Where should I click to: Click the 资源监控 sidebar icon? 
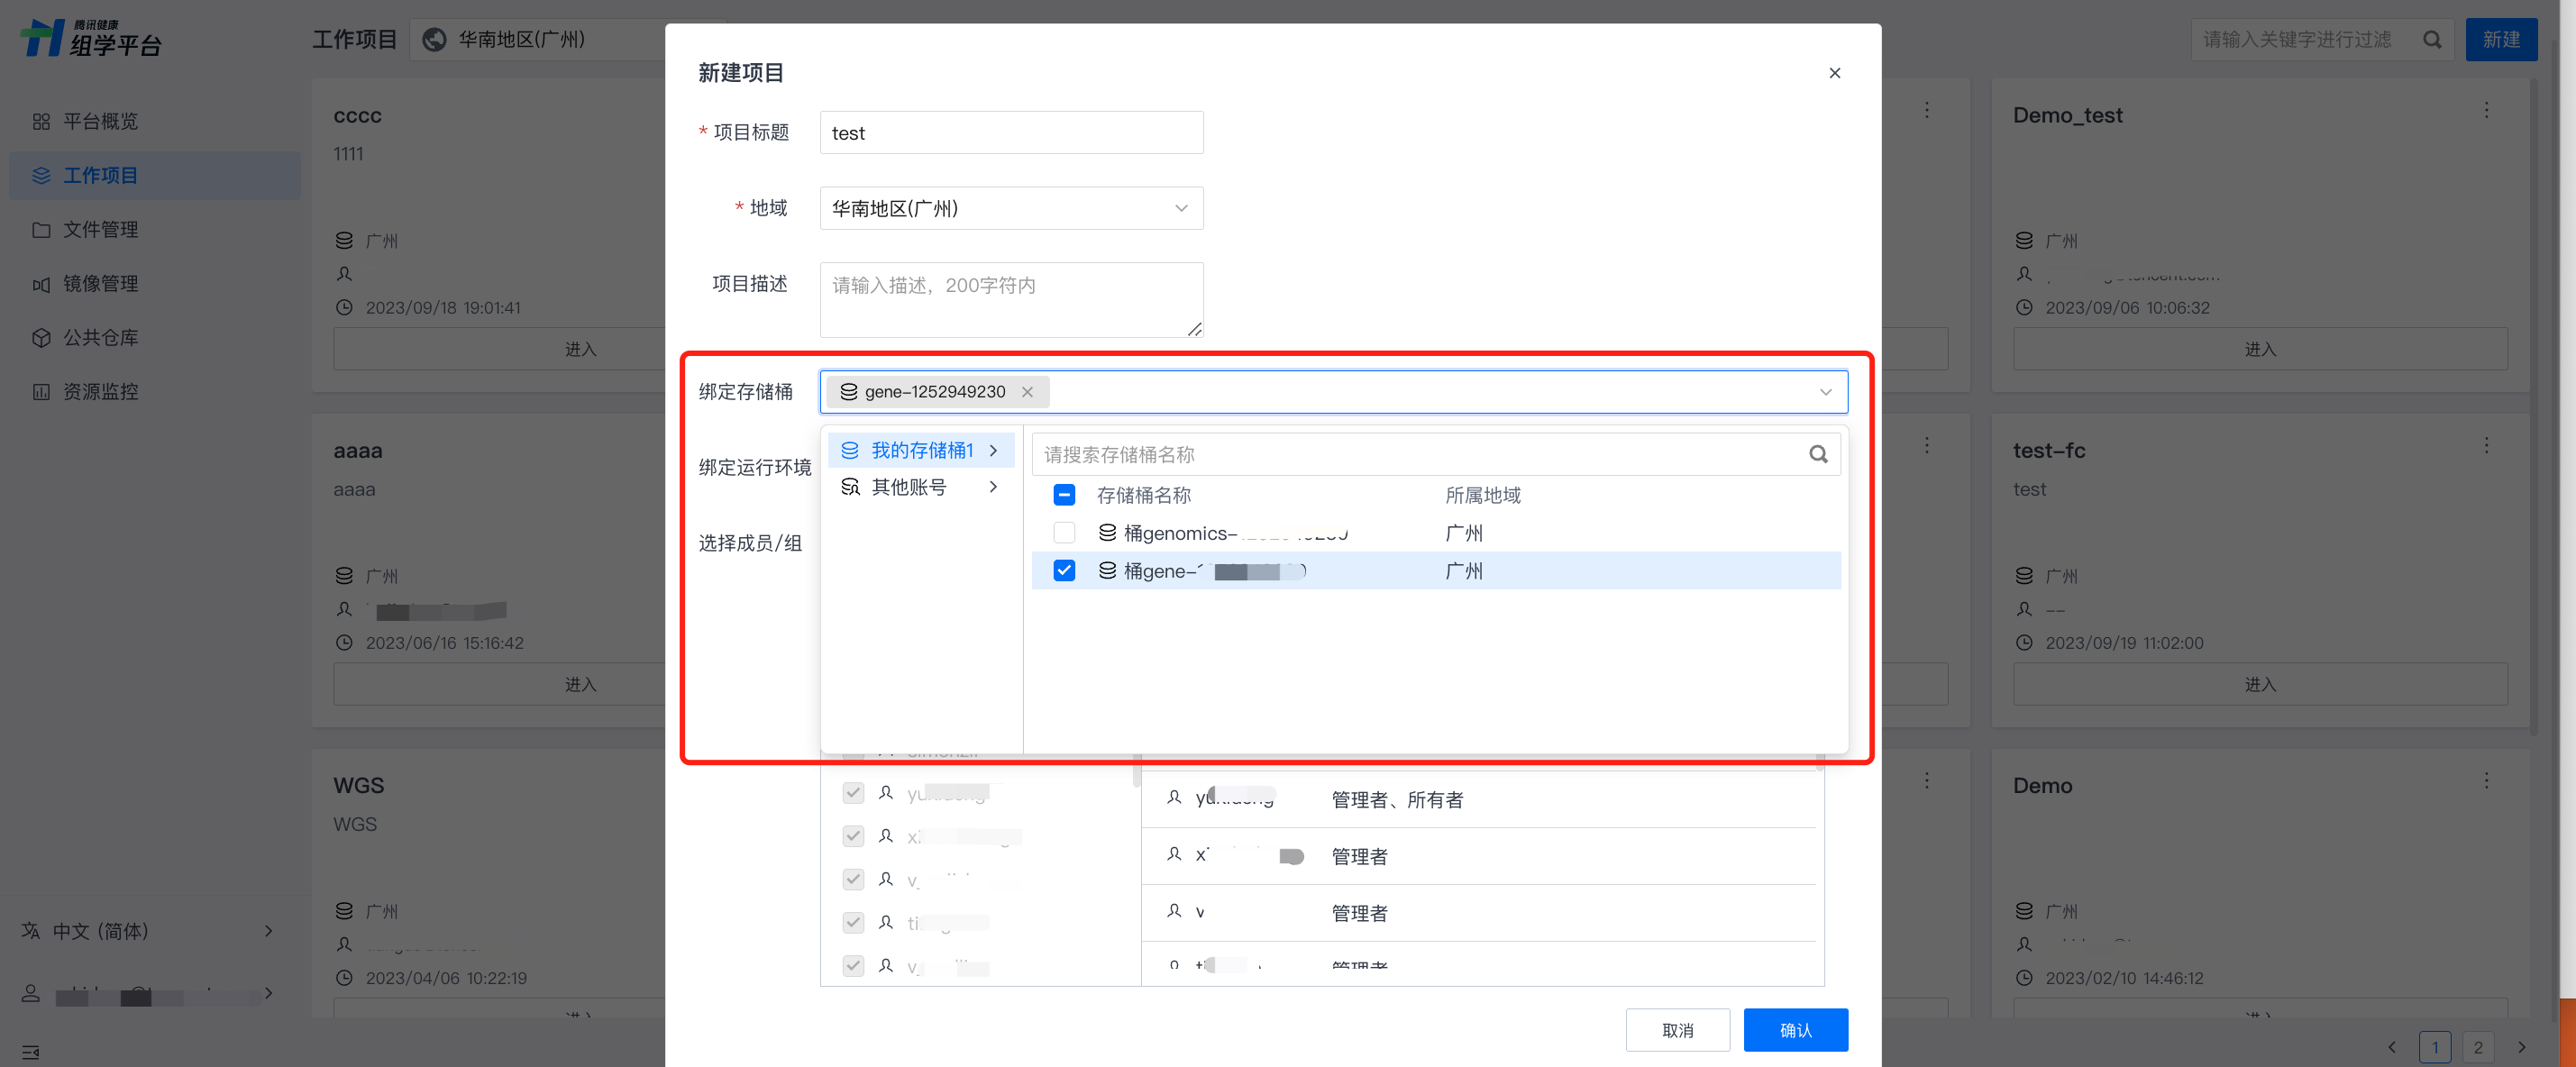[x=41, y=392]
